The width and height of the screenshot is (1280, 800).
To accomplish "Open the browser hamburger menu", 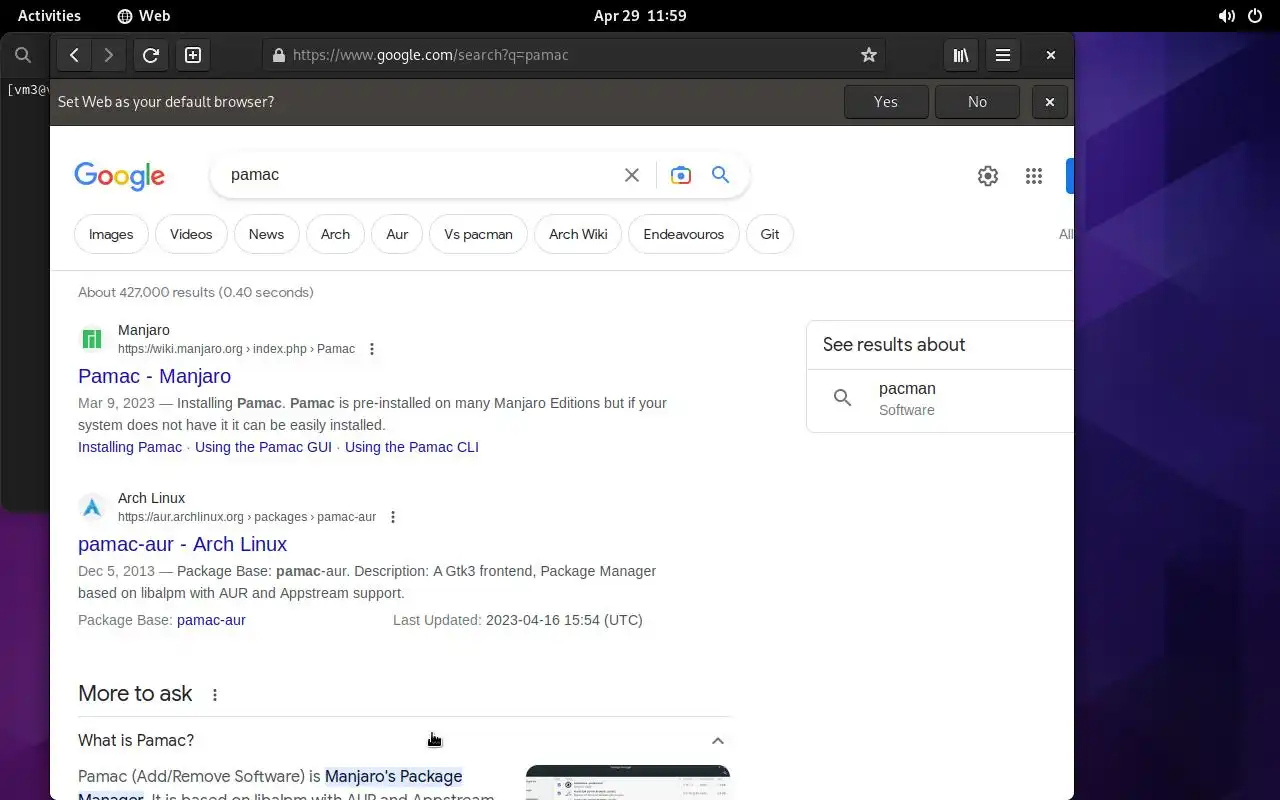I will [1003, 55].
